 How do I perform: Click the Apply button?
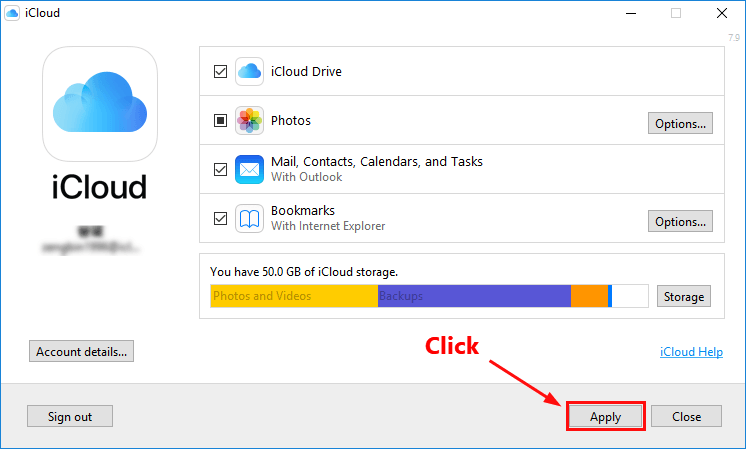605,417
